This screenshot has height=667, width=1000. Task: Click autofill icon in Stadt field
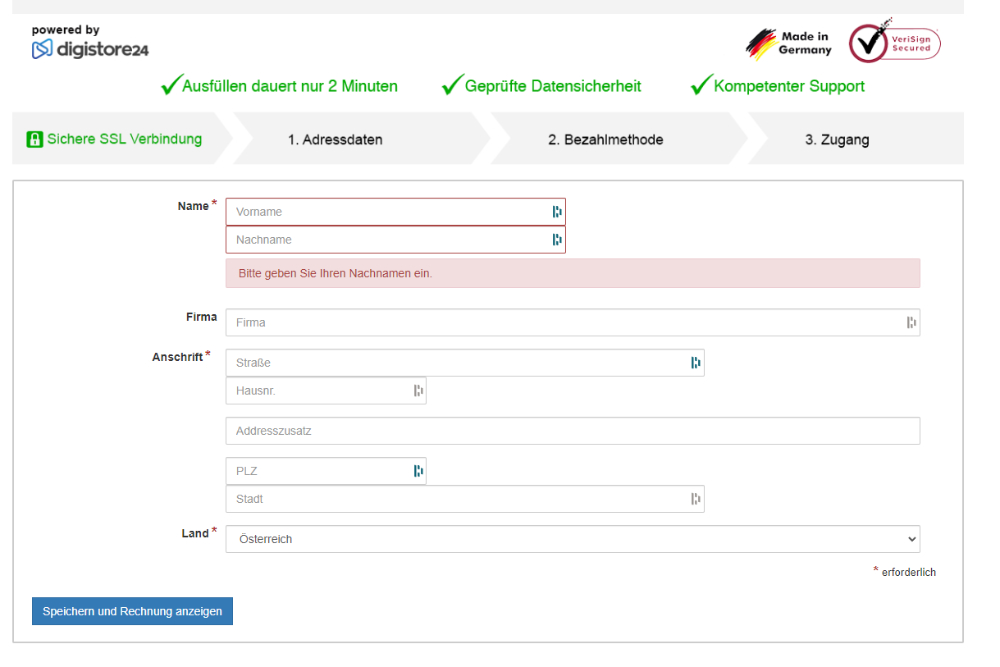pos(696,499)
